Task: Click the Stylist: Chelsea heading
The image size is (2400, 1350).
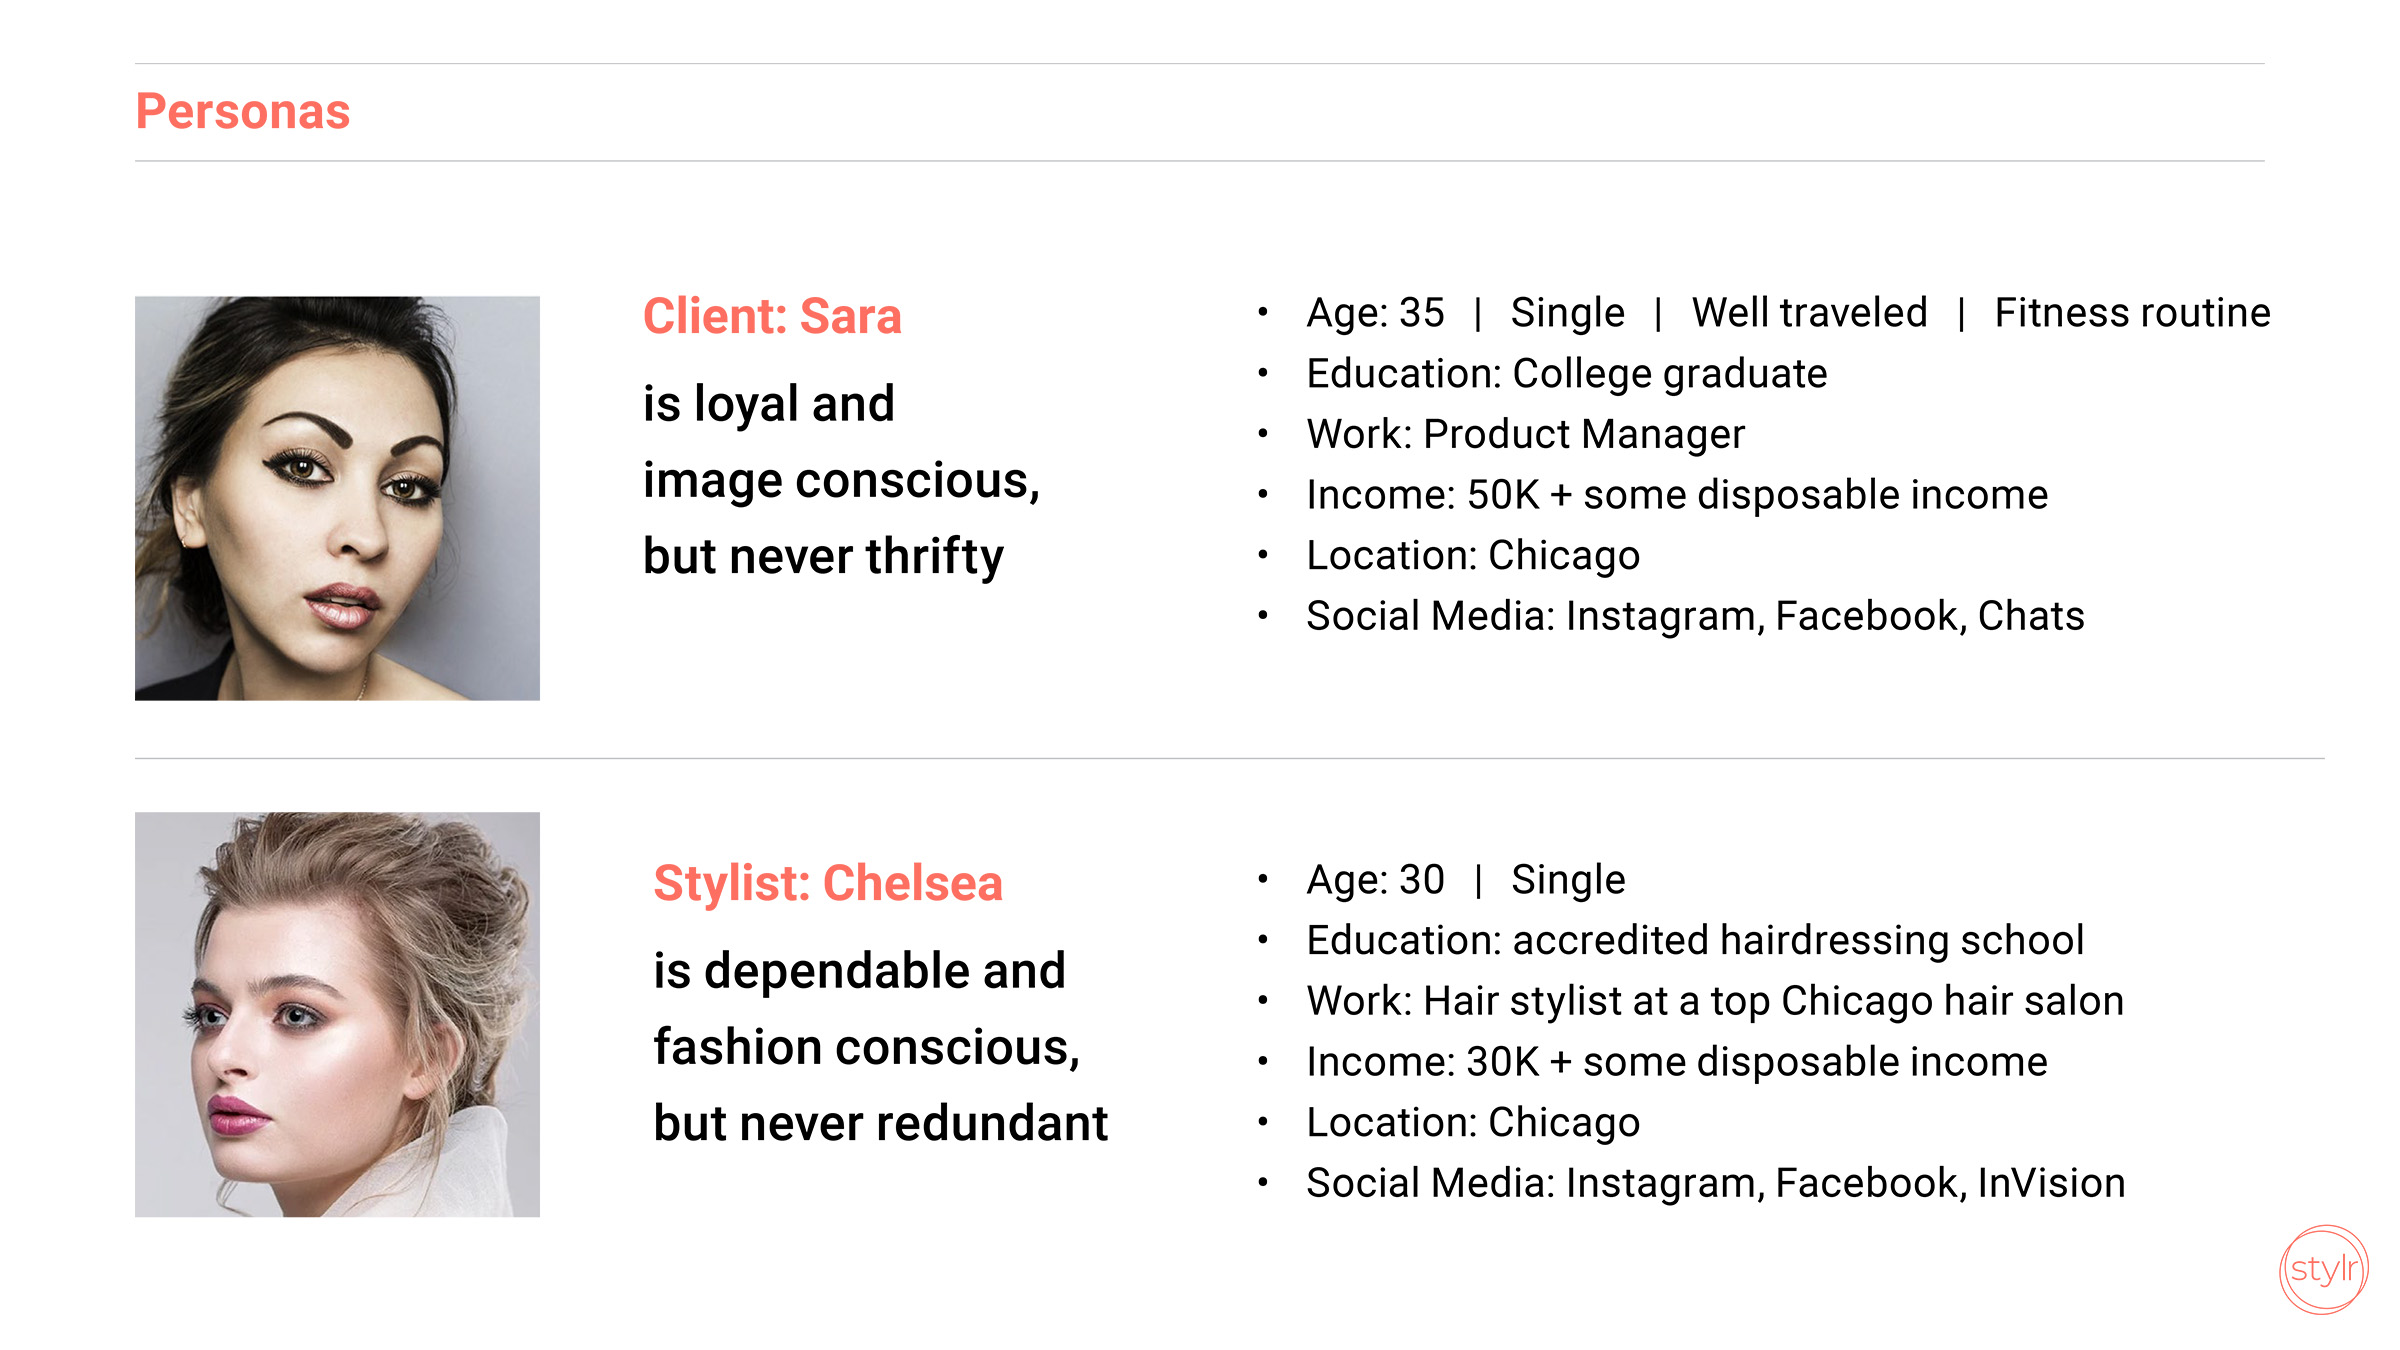Action: point(828,883)
